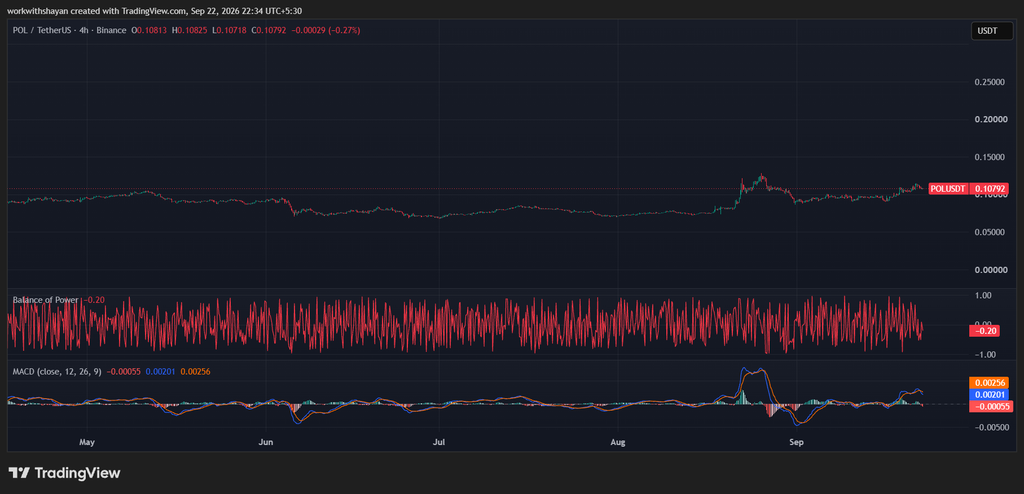
Task: Click the TradingView logo at the bottom
Action: 64,473
